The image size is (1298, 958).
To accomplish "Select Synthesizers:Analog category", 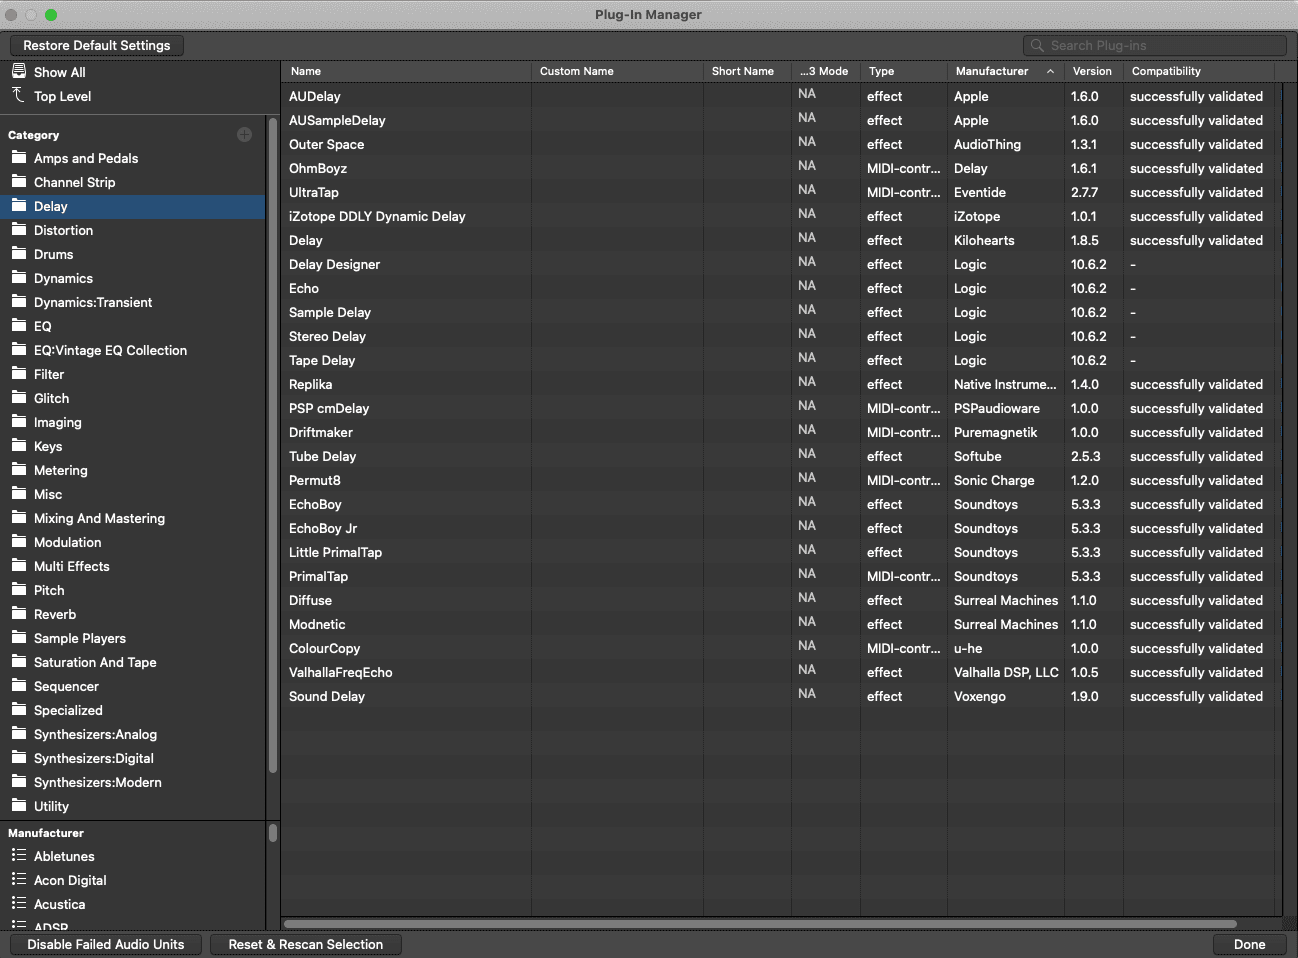I will 133,734.
